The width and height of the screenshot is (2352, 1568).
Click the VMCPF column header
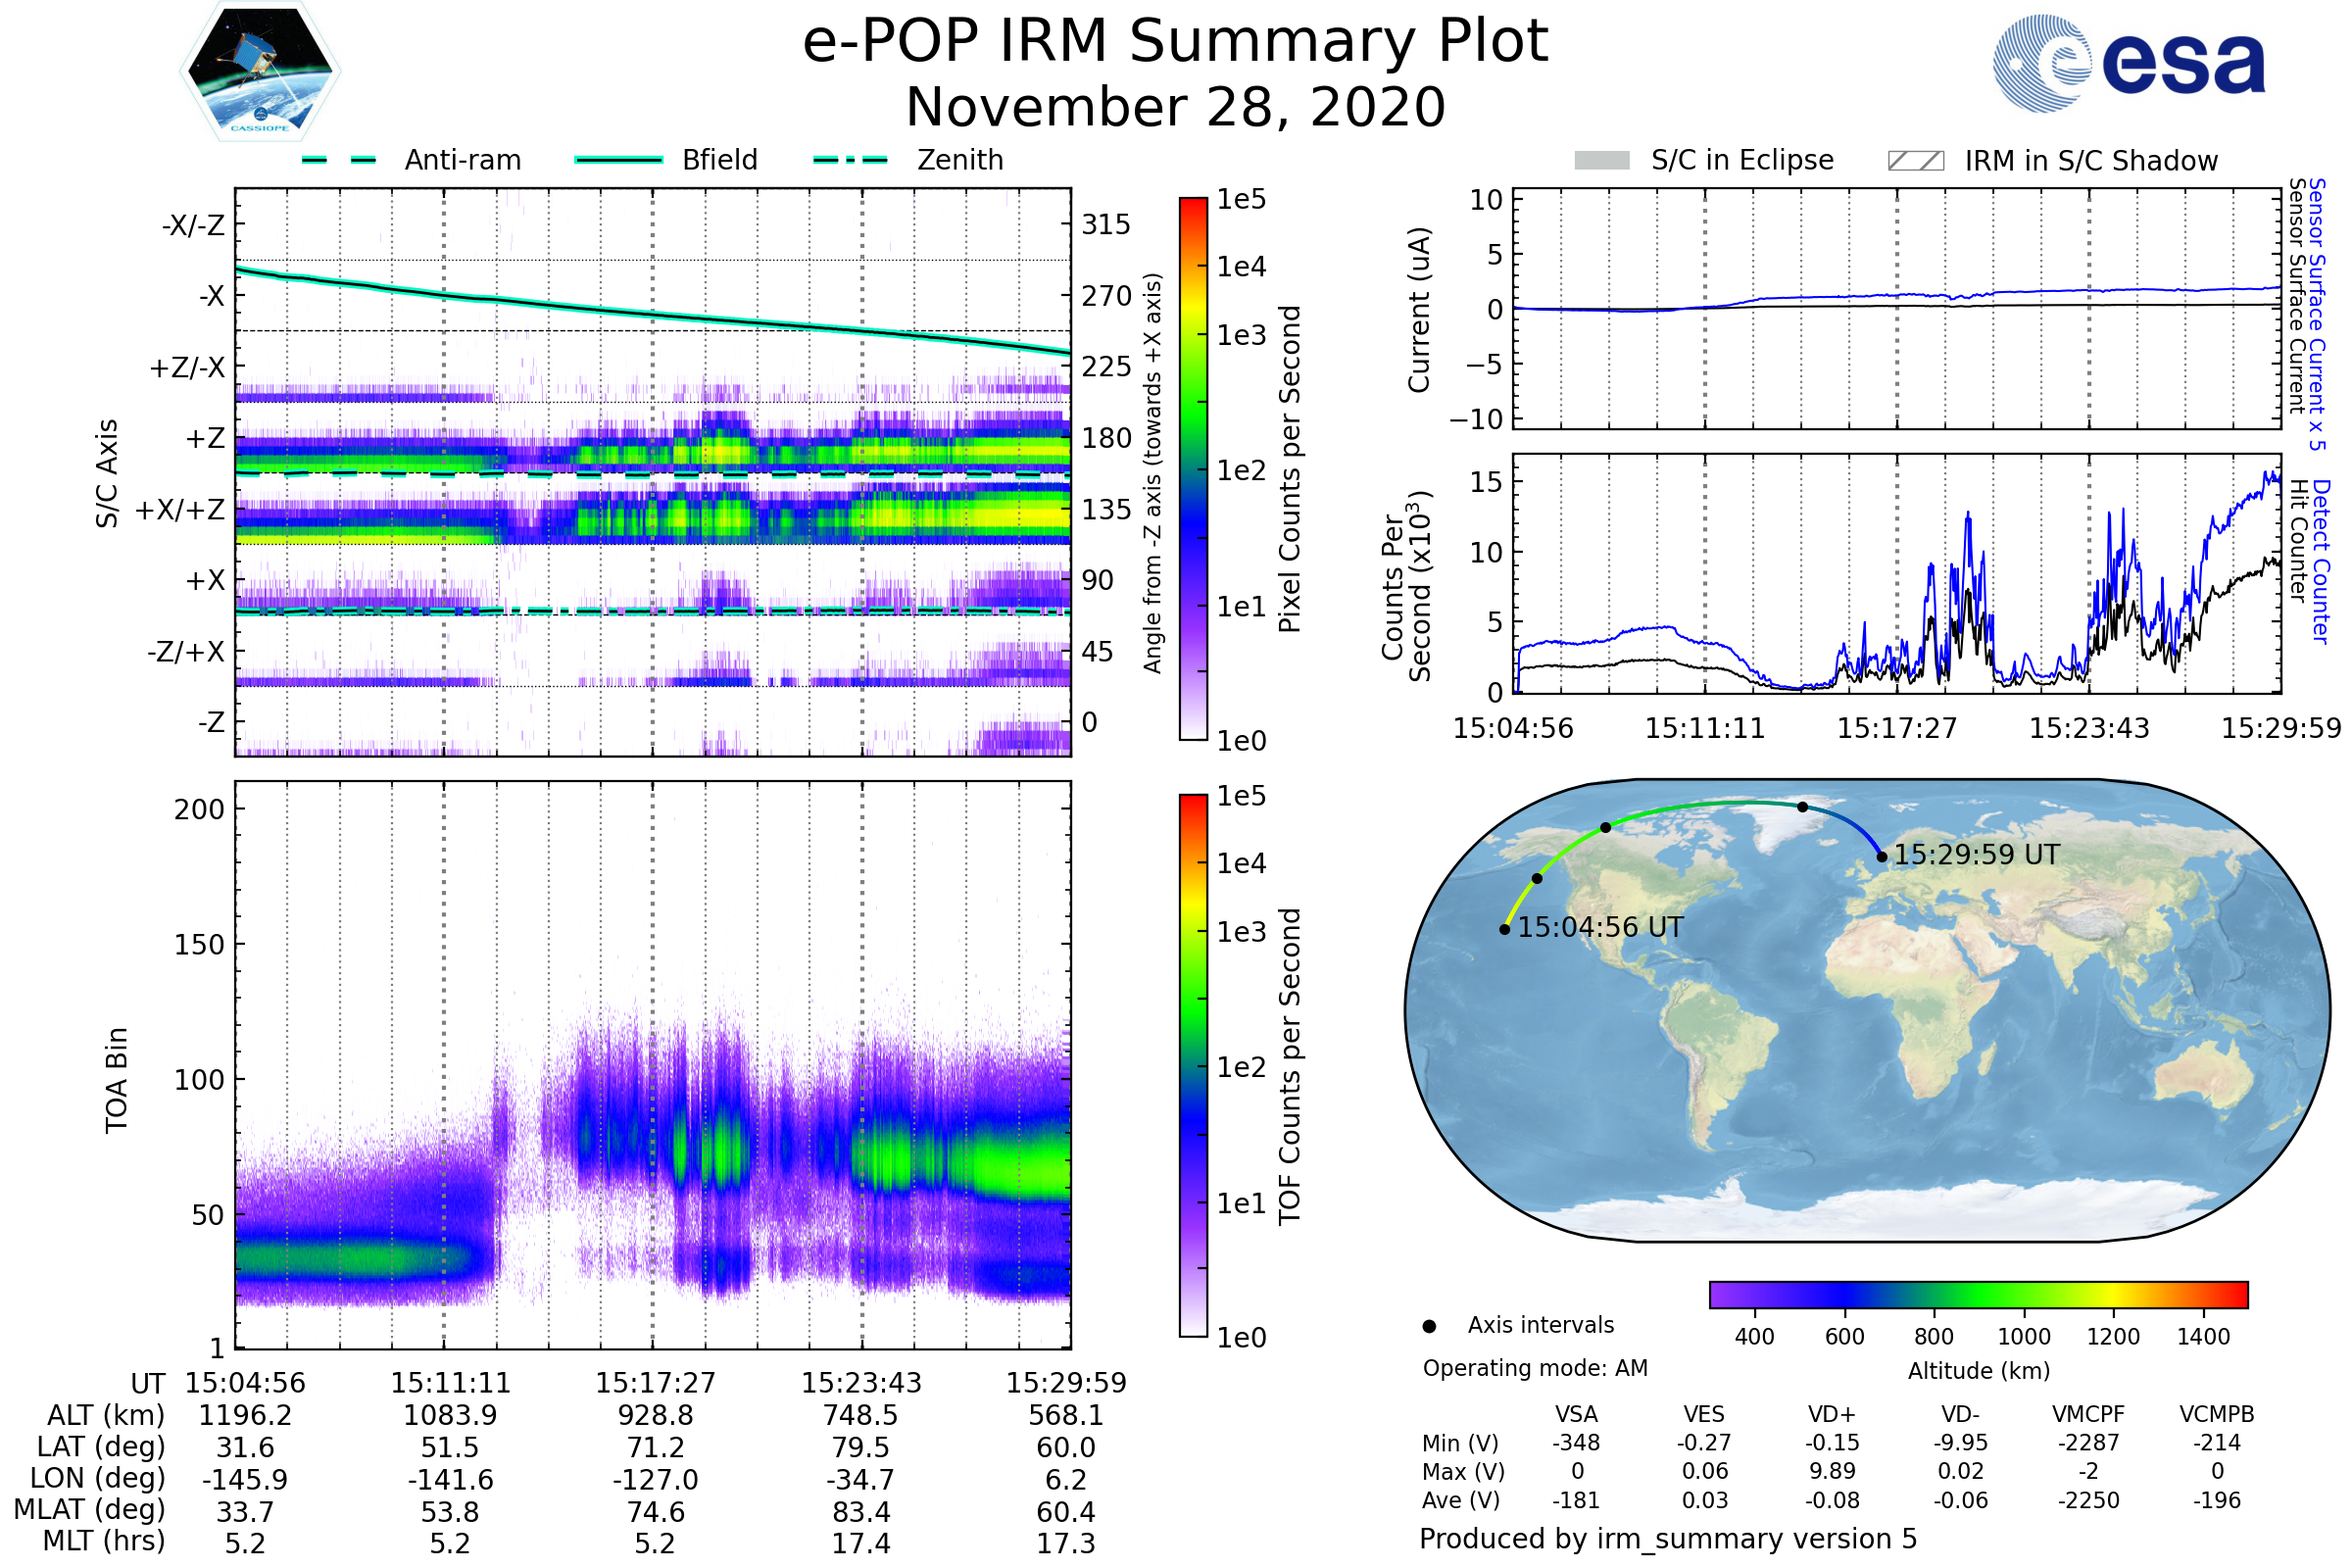coord(2088,1414)
